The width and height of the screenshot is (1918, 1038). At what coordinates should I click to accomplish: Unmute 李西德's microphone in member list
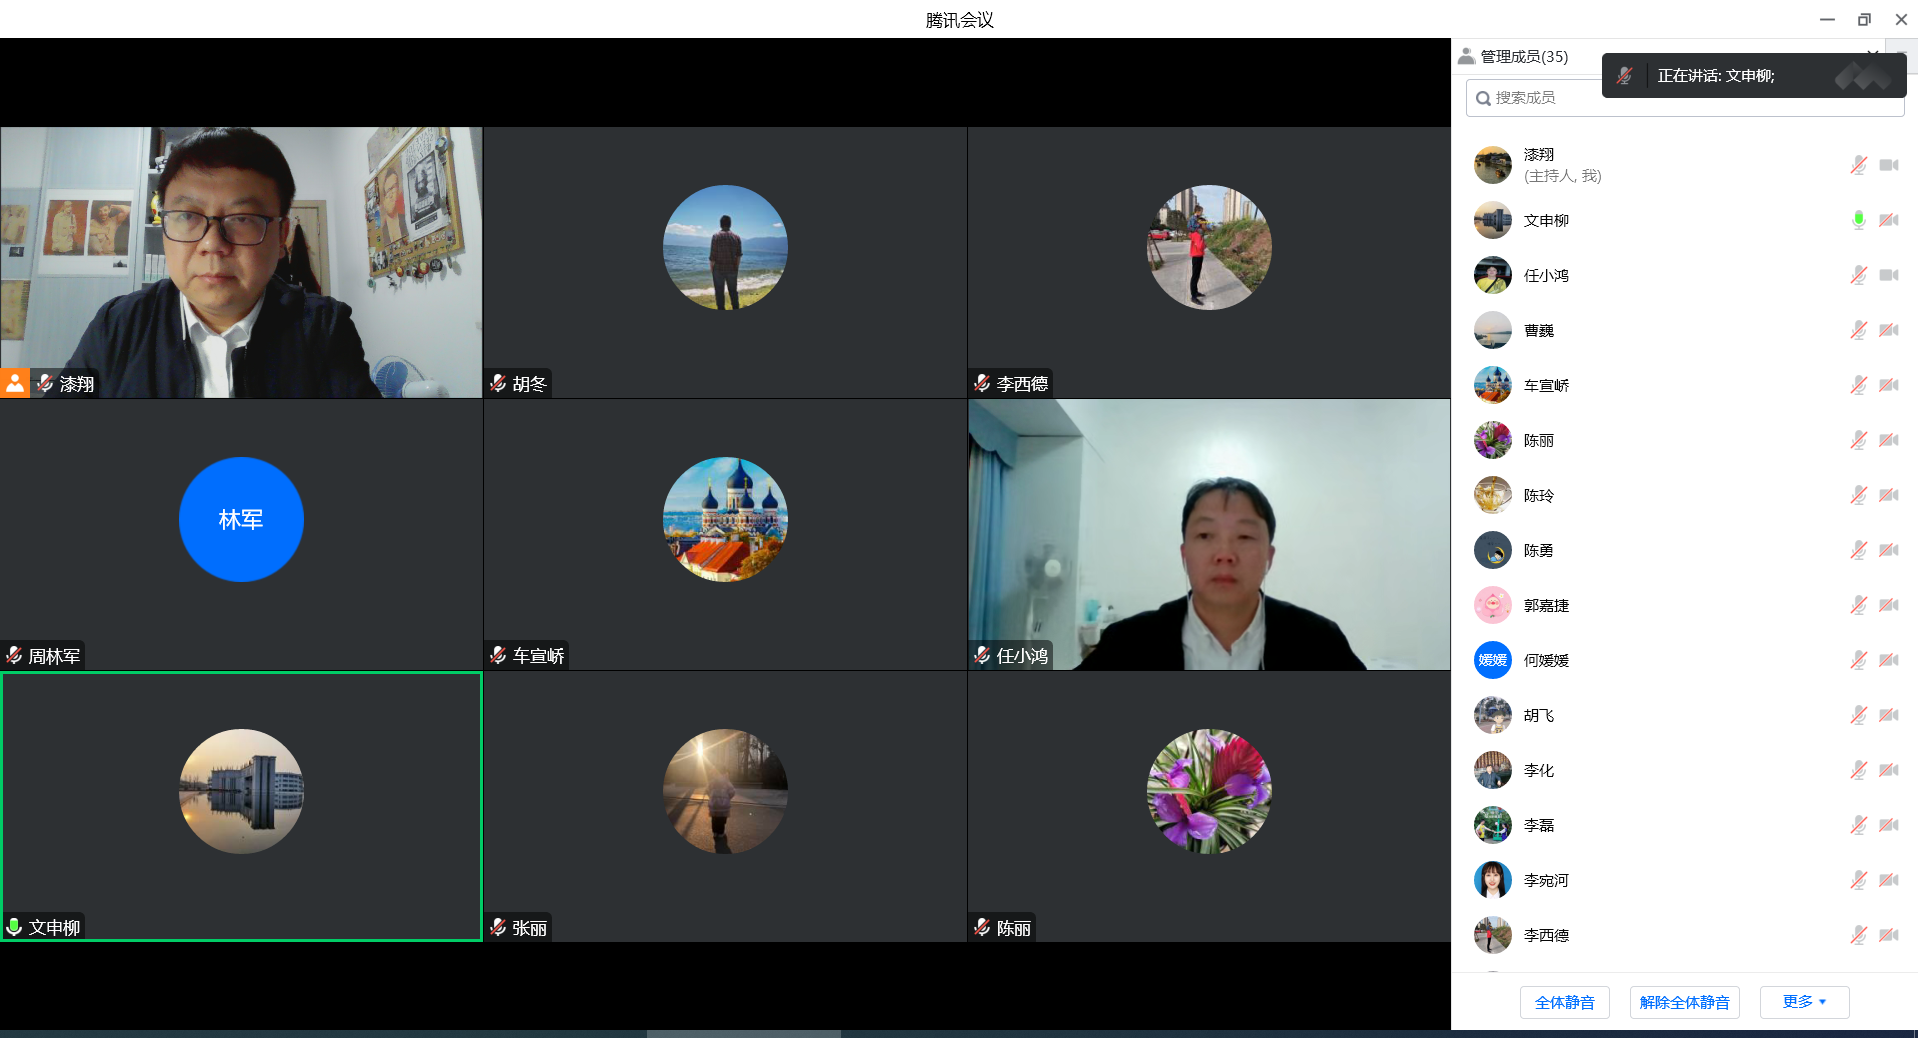pyautogui.click(x=1858, y=935)
